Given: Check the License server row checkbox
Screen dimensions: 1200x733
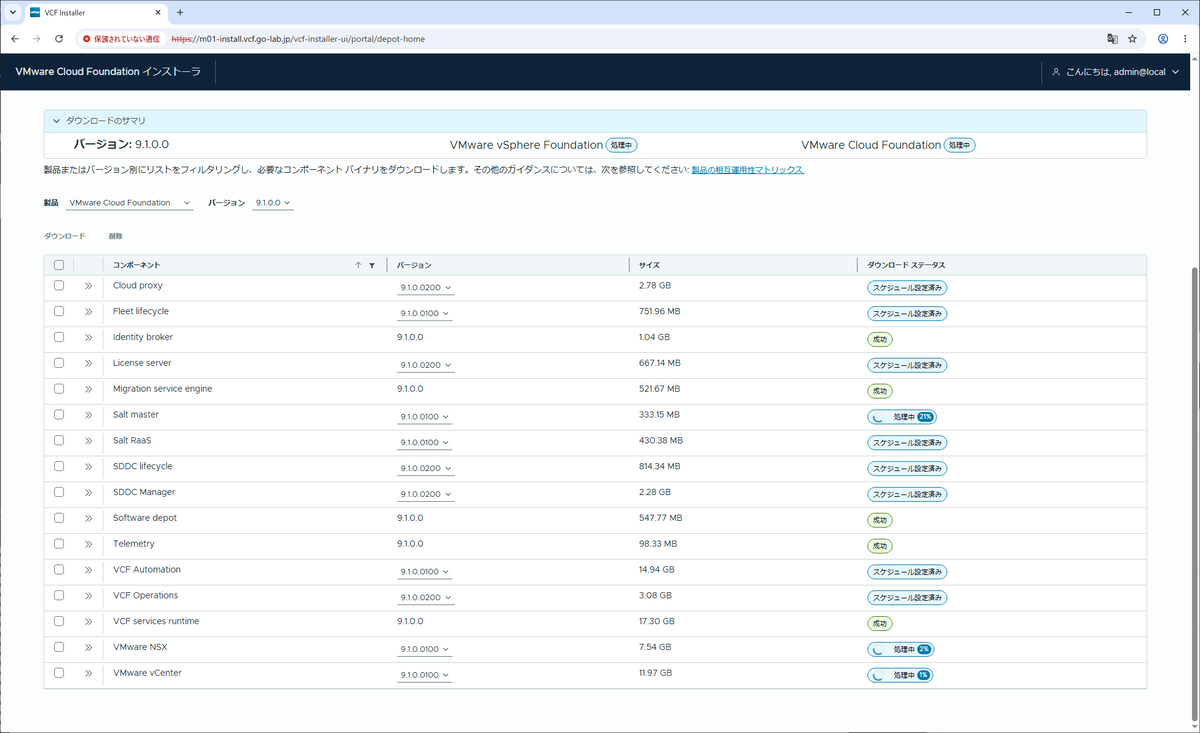Looking at the screenshot, I should [59, 363].
